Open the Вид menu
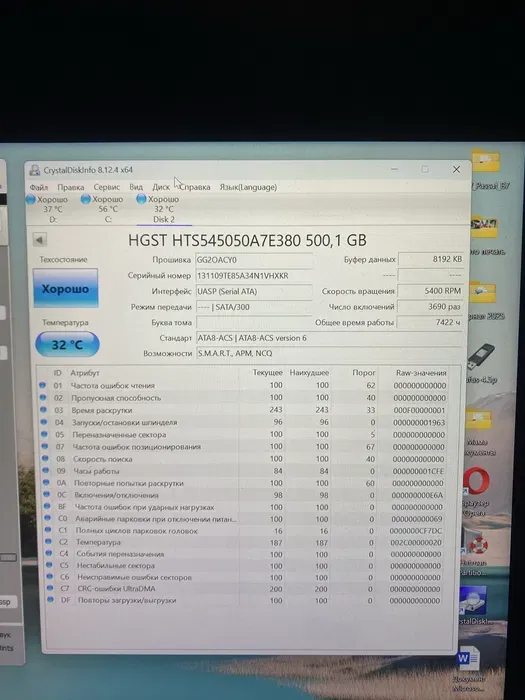The image size is (525, 700). (x=136, y=187)
